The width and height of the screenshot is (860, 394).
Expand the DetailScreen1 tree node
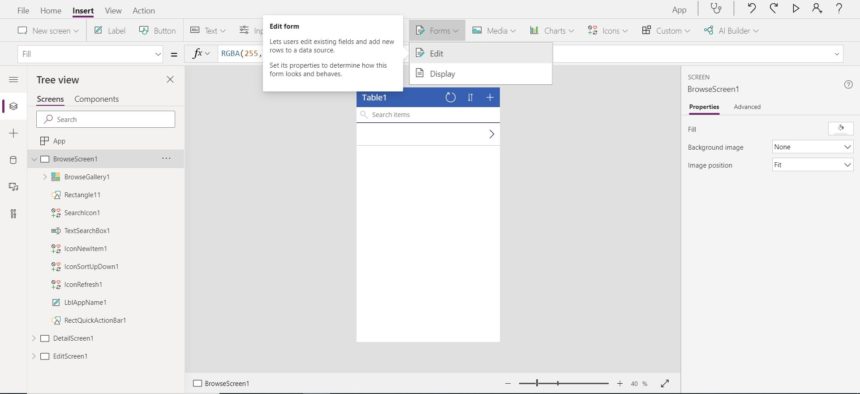pyautogui.click(x=34, y=338)
